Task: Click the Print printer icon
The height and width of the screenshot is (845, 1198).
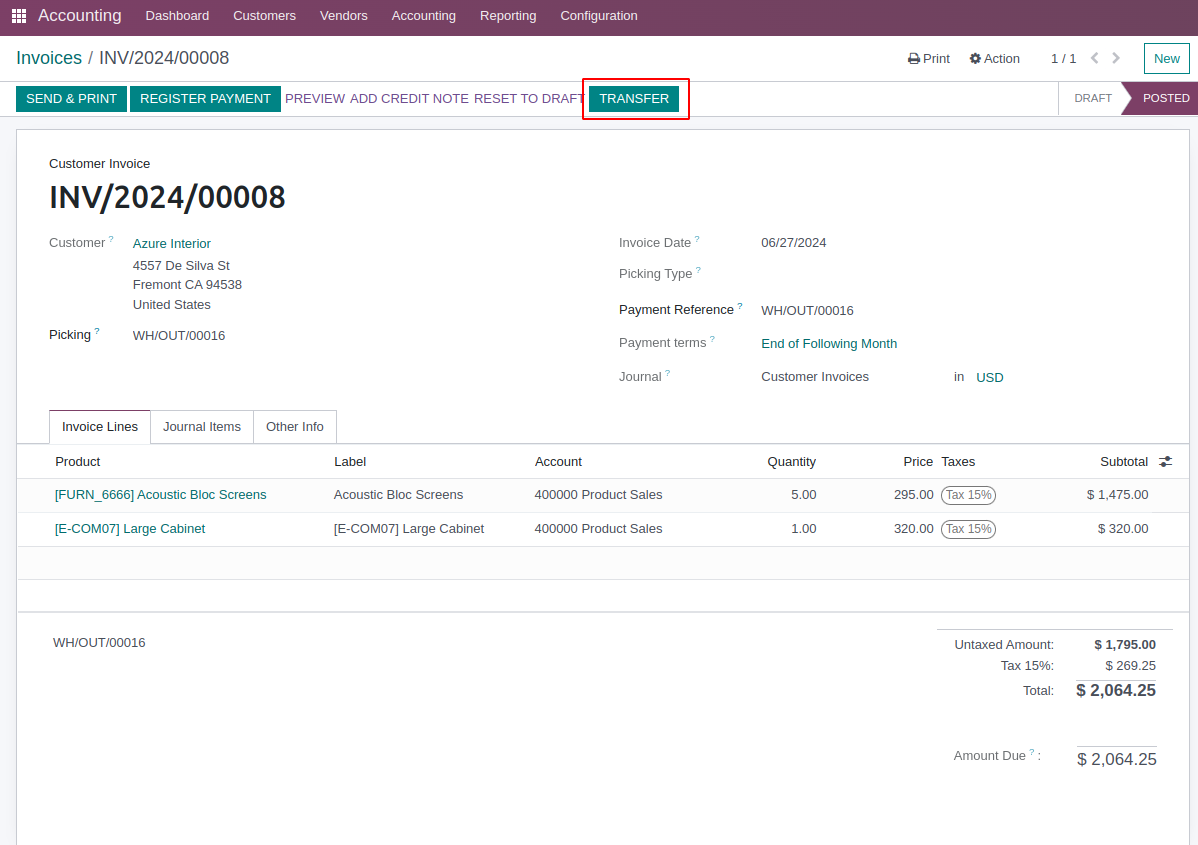Action: pos(913,59)
